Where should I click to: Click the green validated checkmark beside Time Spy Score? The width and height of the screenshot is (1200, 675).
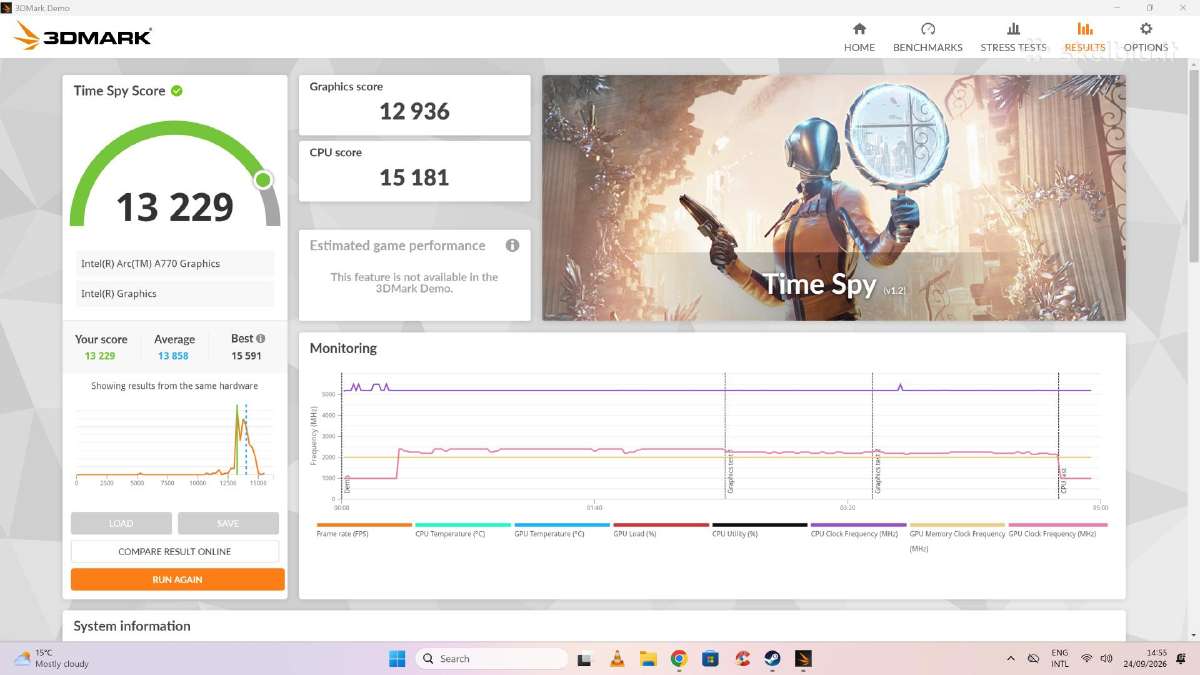(177, 91)
